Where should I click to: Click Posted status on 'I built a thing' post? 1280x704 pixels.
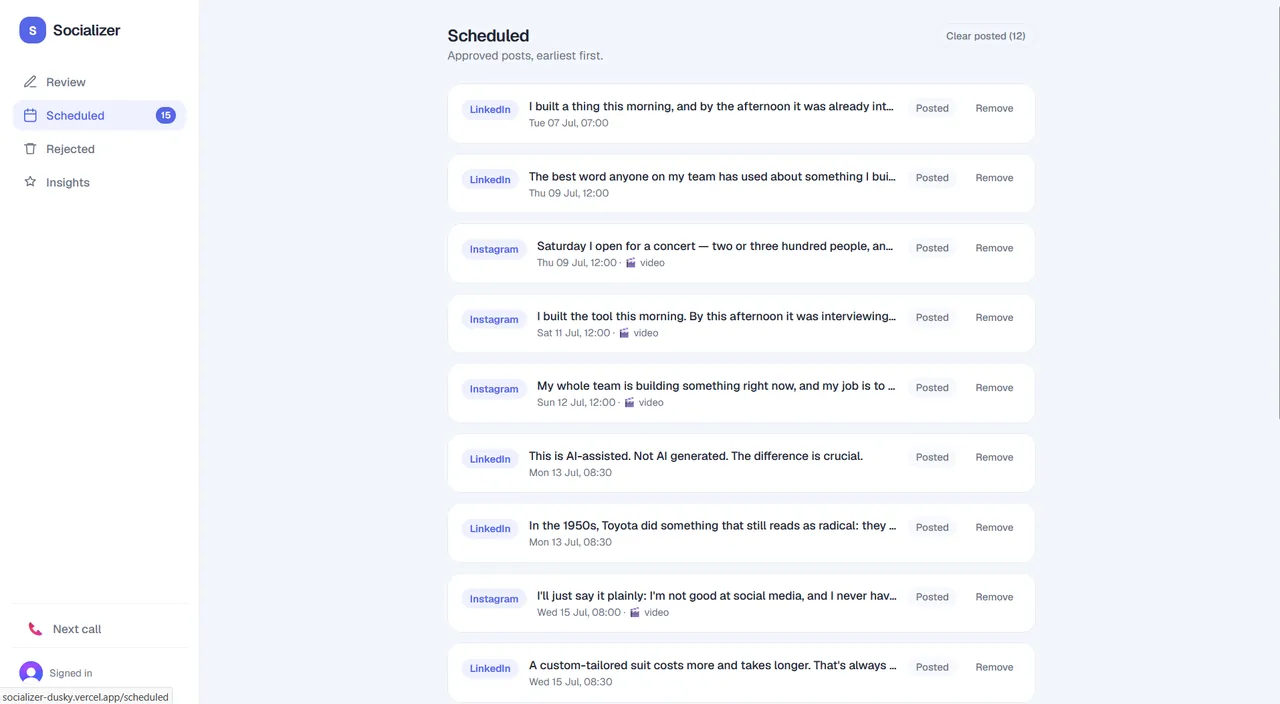coord(932,108)
